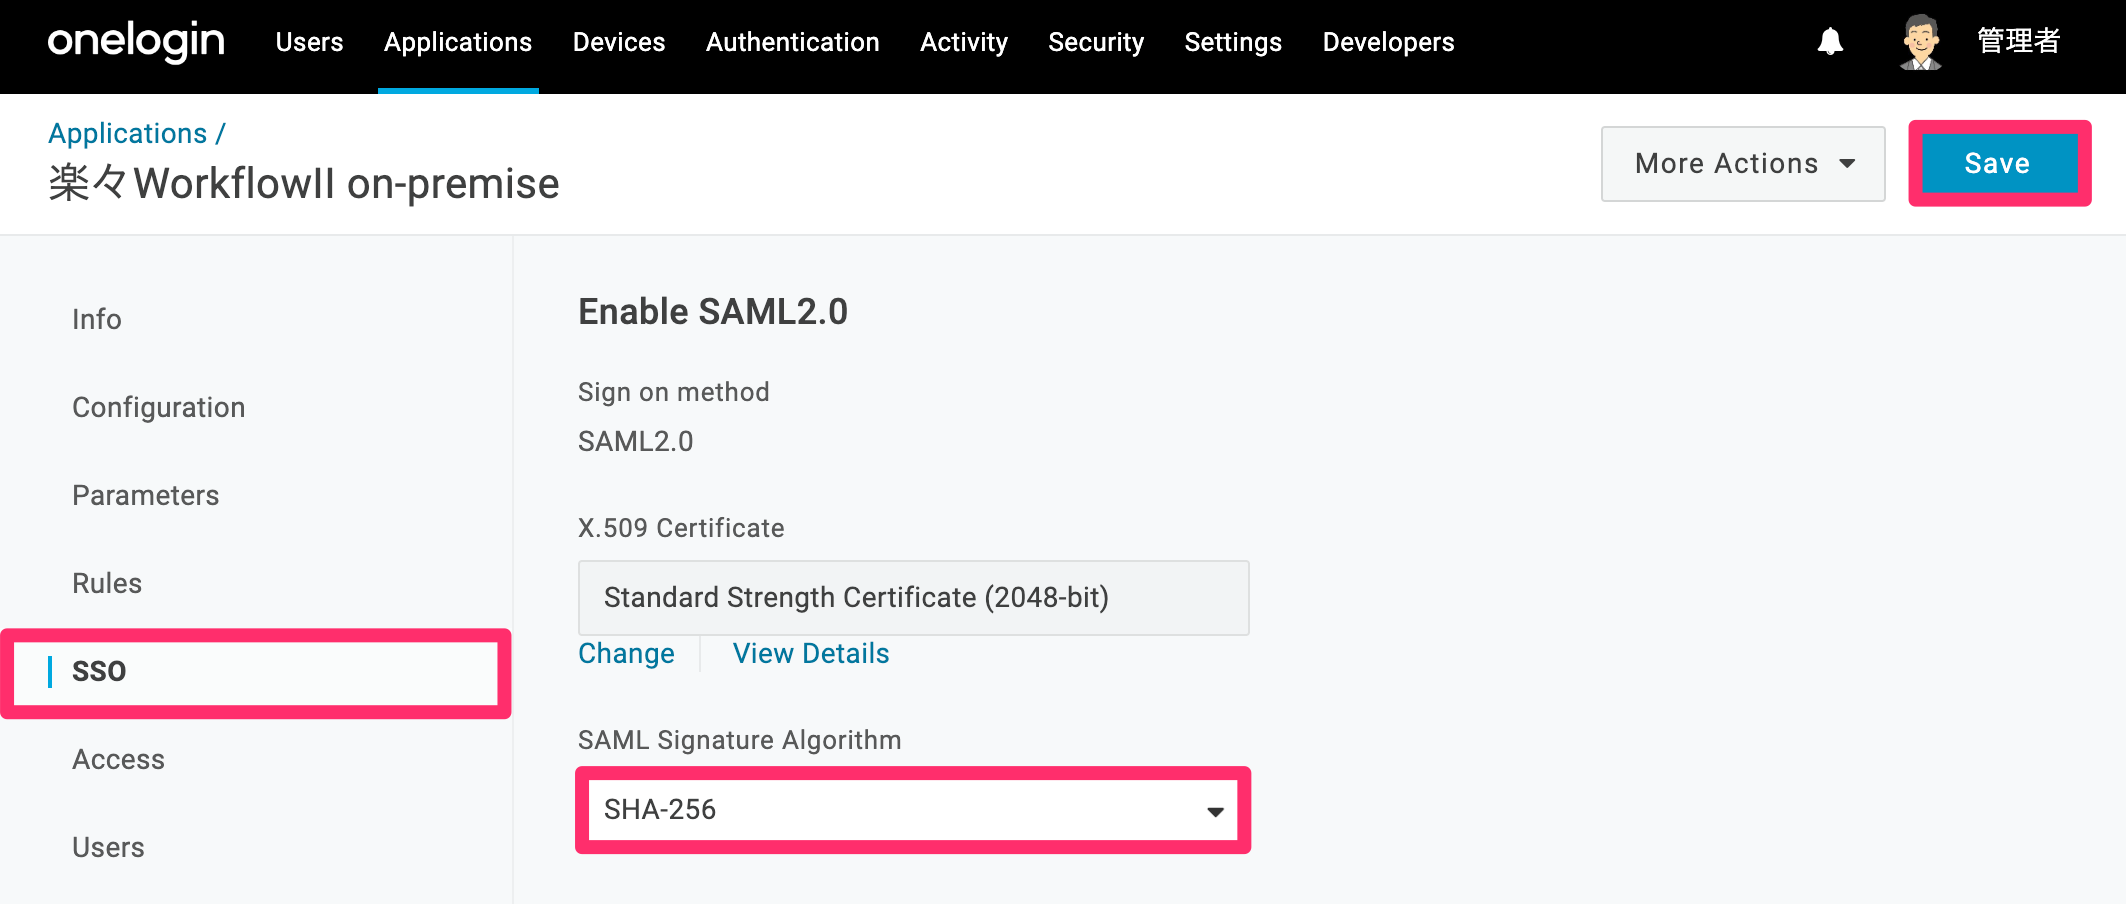This screenshot has width=2126, height=904.
Task: Save the application settings
Action: 1999,163
